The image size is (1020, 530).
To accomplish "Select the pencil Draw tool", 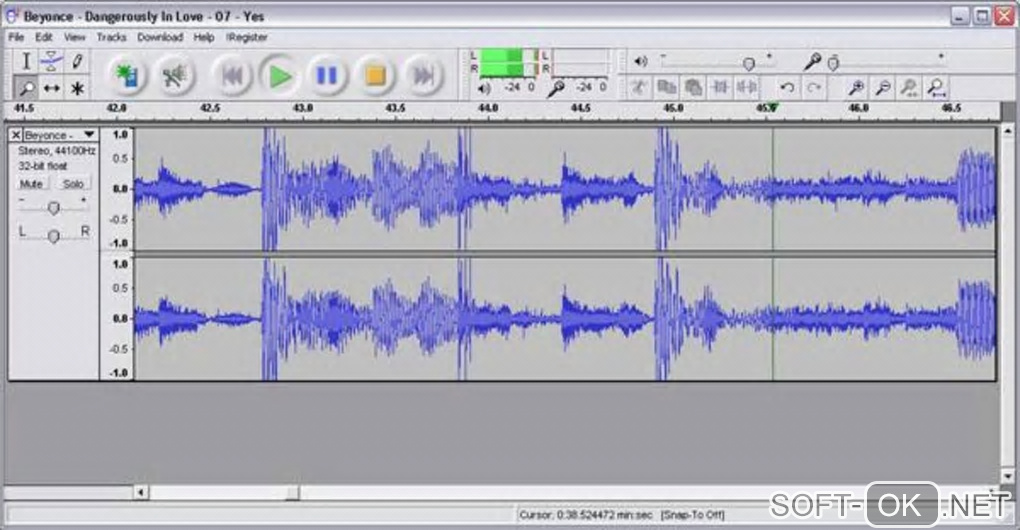I will (x=77, y=62).
